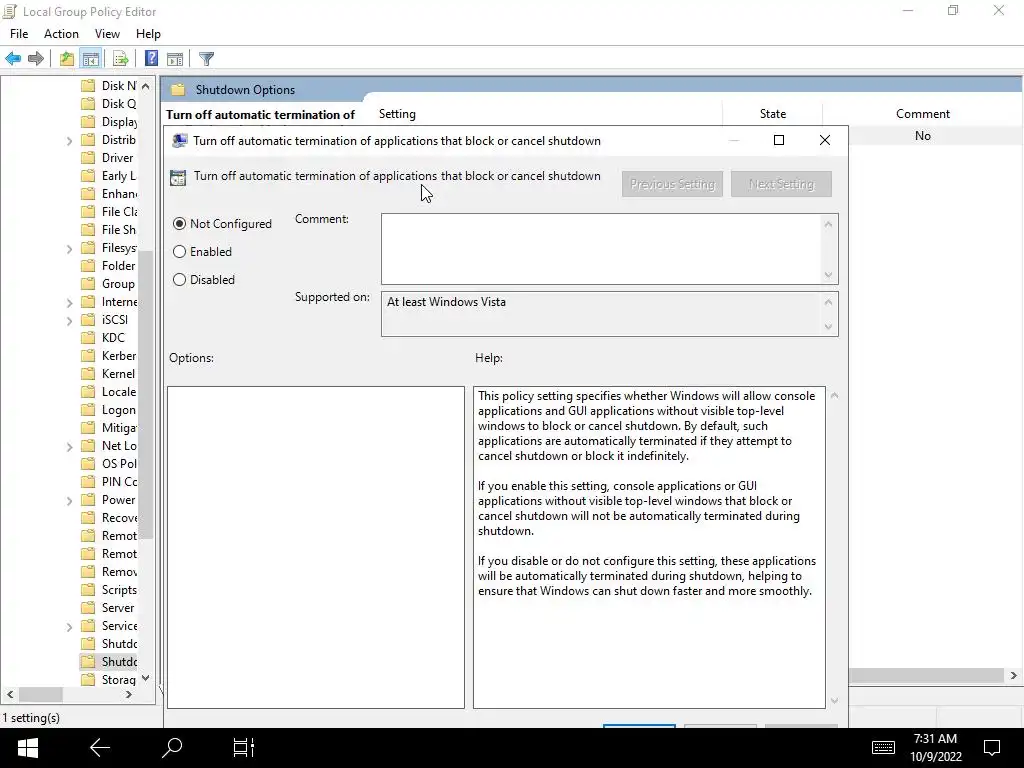Click the settings list horizontal scrollbar right arrow
Image resolution: width=1024 pixels, height=768 pixels.
pyautogui.click(x=1014, y=675)
